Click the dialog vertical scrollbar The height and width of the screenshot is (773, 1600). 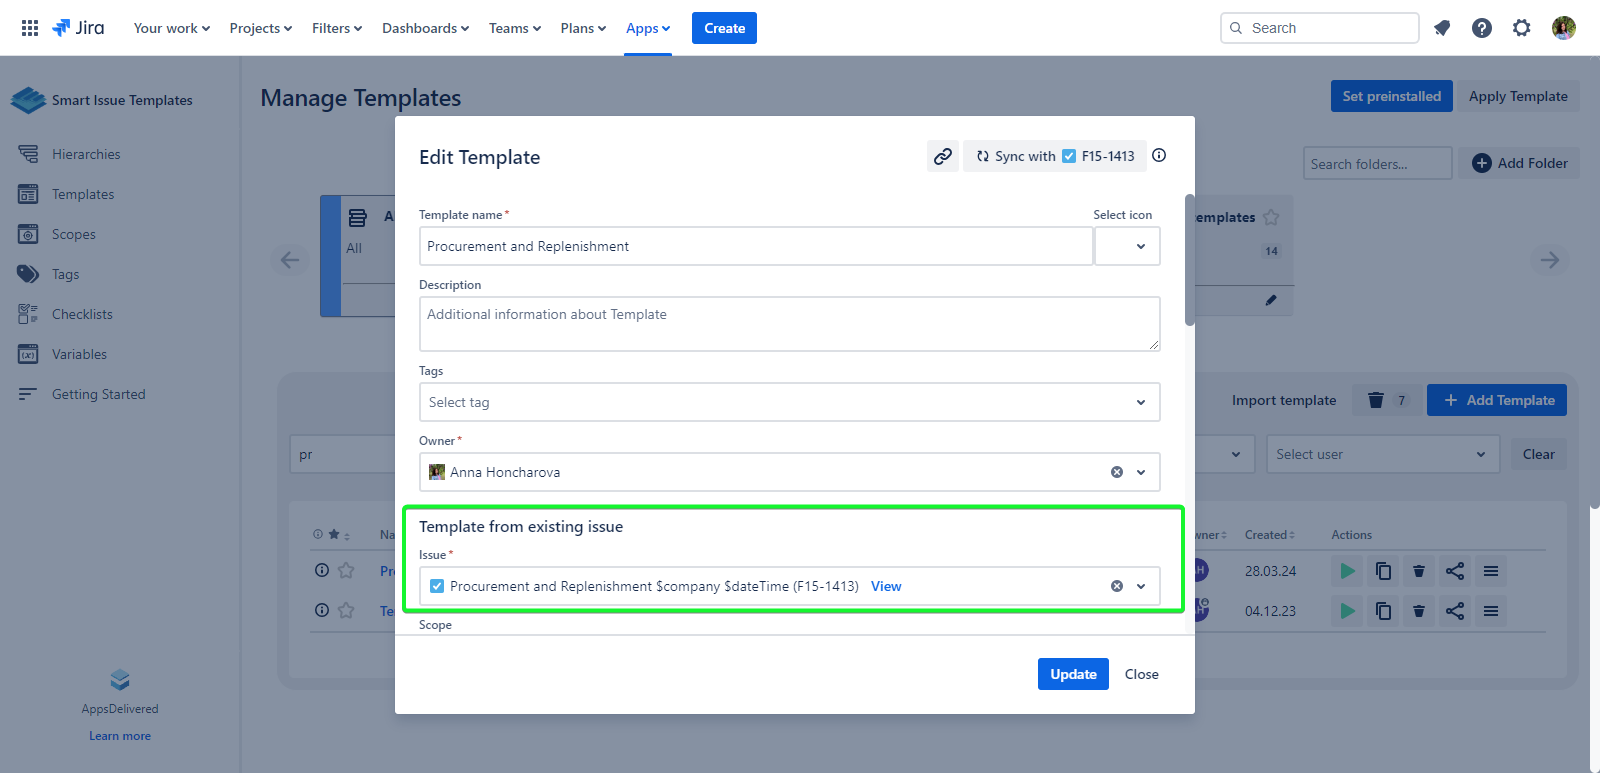[1189, 260]
